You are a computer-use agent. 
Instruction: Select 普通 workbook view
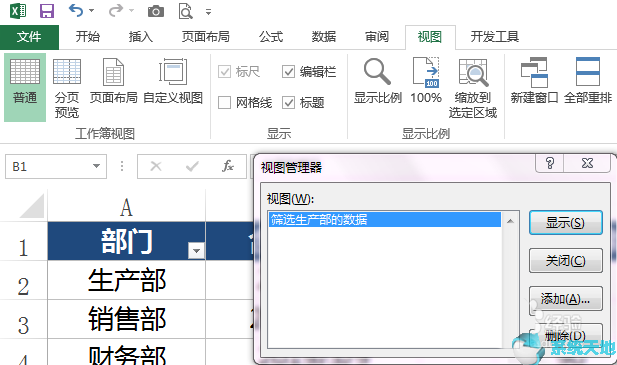[25, 87]
